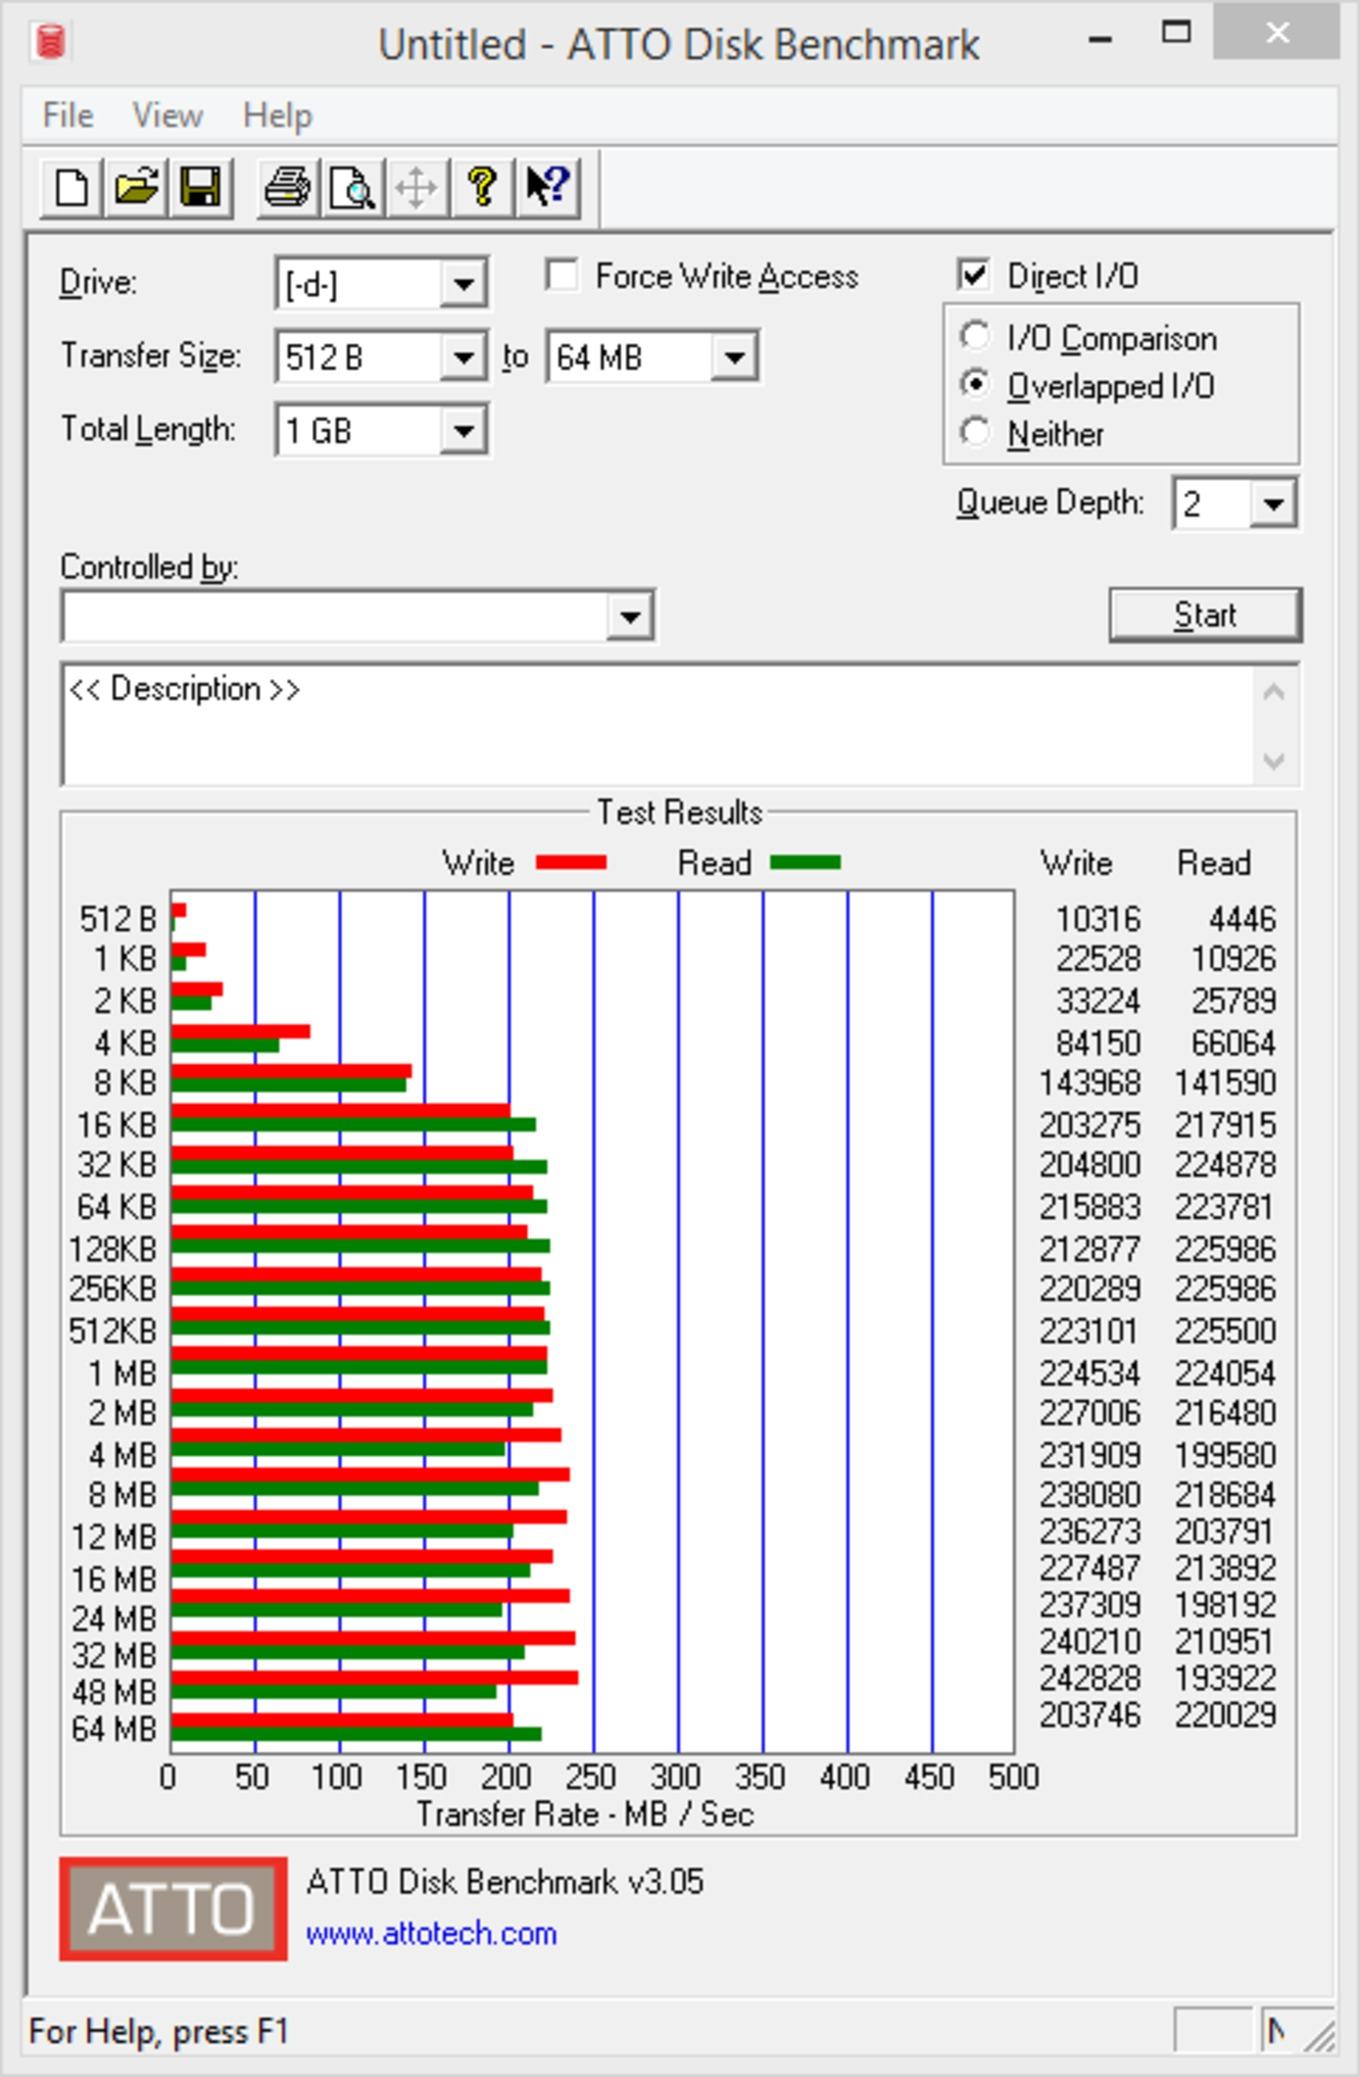Click the New document toolbar icon
This screenshot has height=2077, width=1360.
tap(71, 187)
